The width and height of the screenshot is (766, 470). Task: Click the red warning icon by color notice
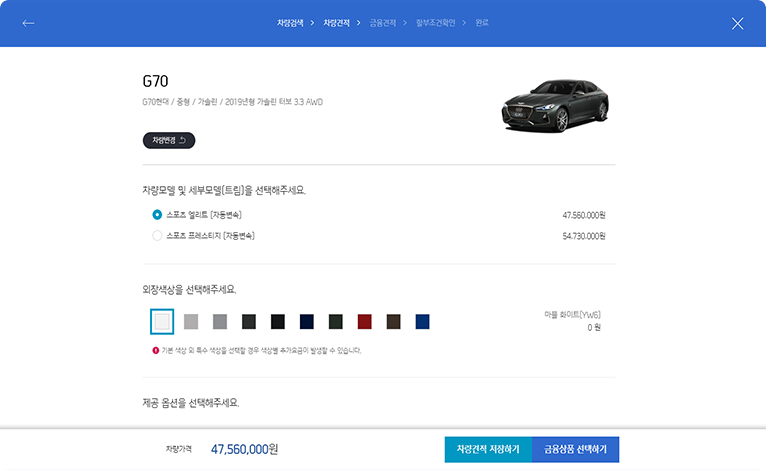pos(155,350)
